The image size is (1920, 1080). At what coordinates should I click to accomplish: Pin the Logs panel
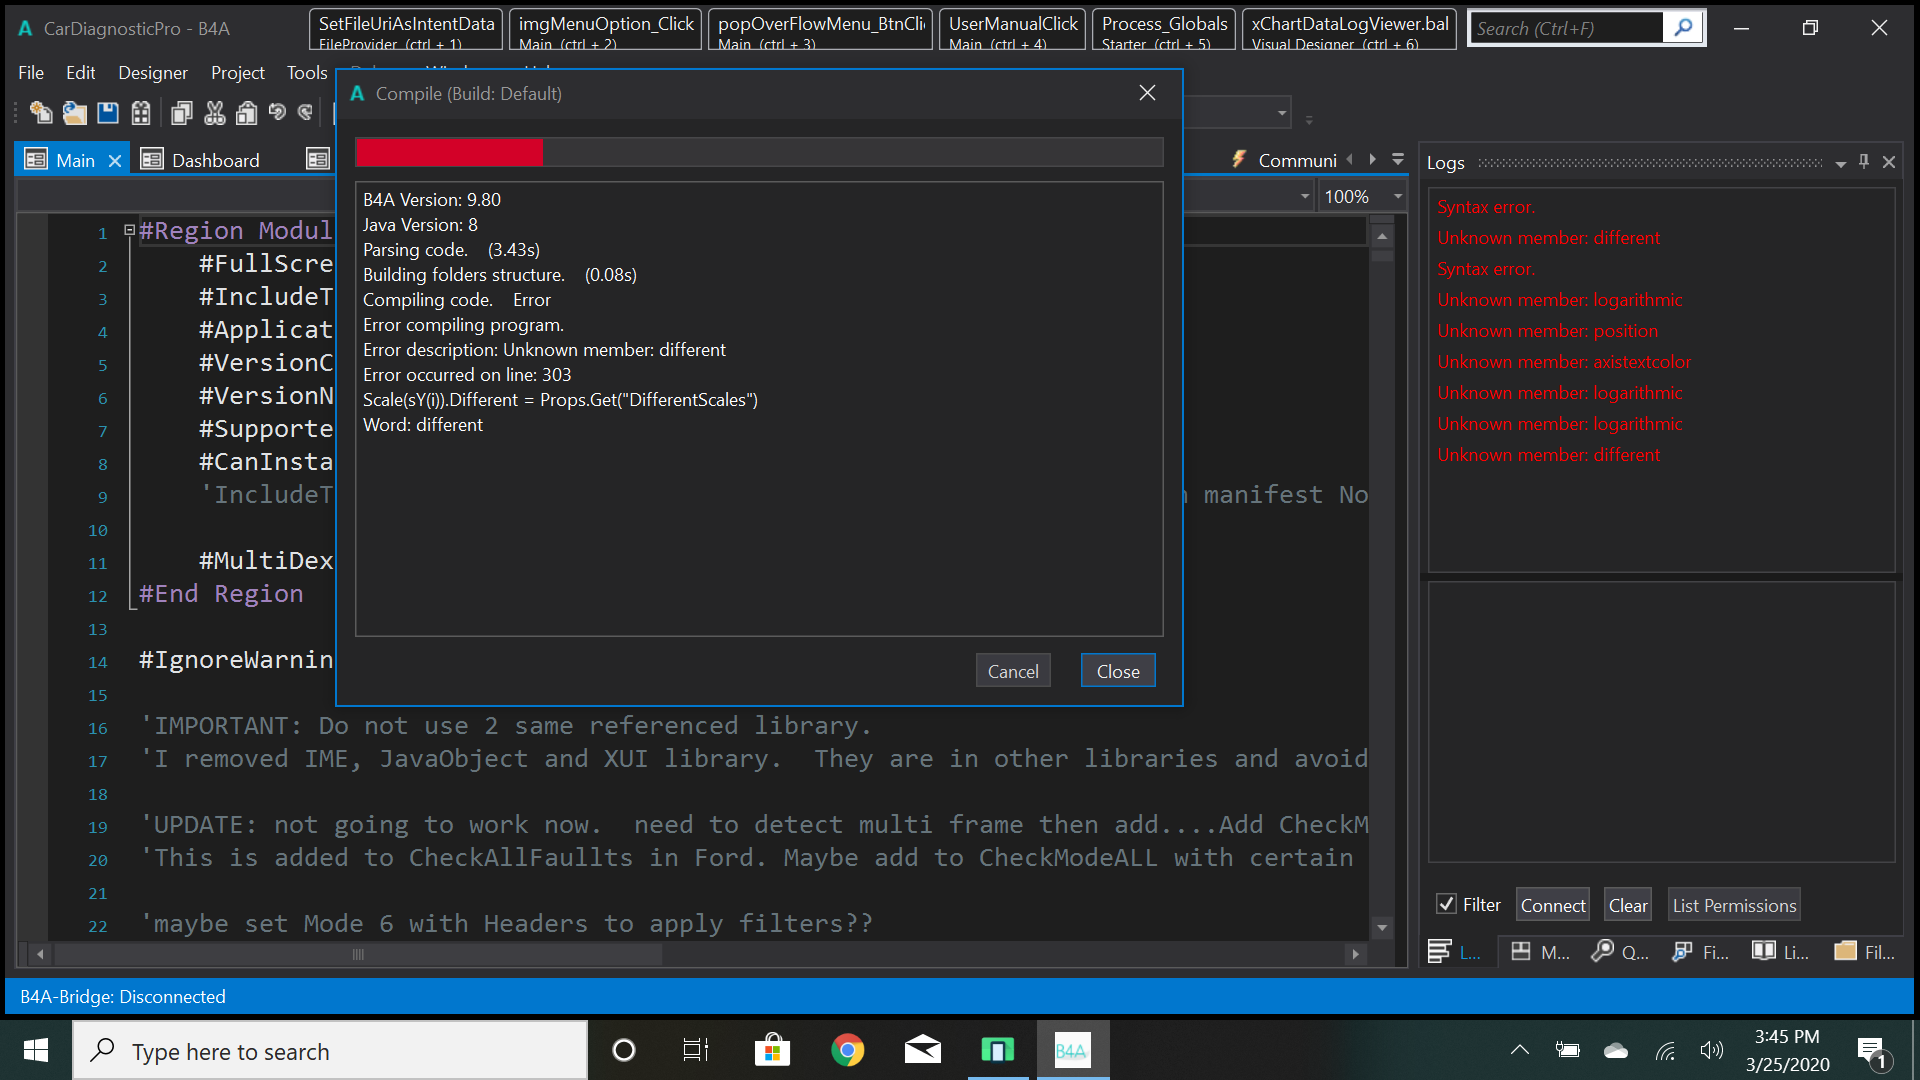coord(1864,161)
